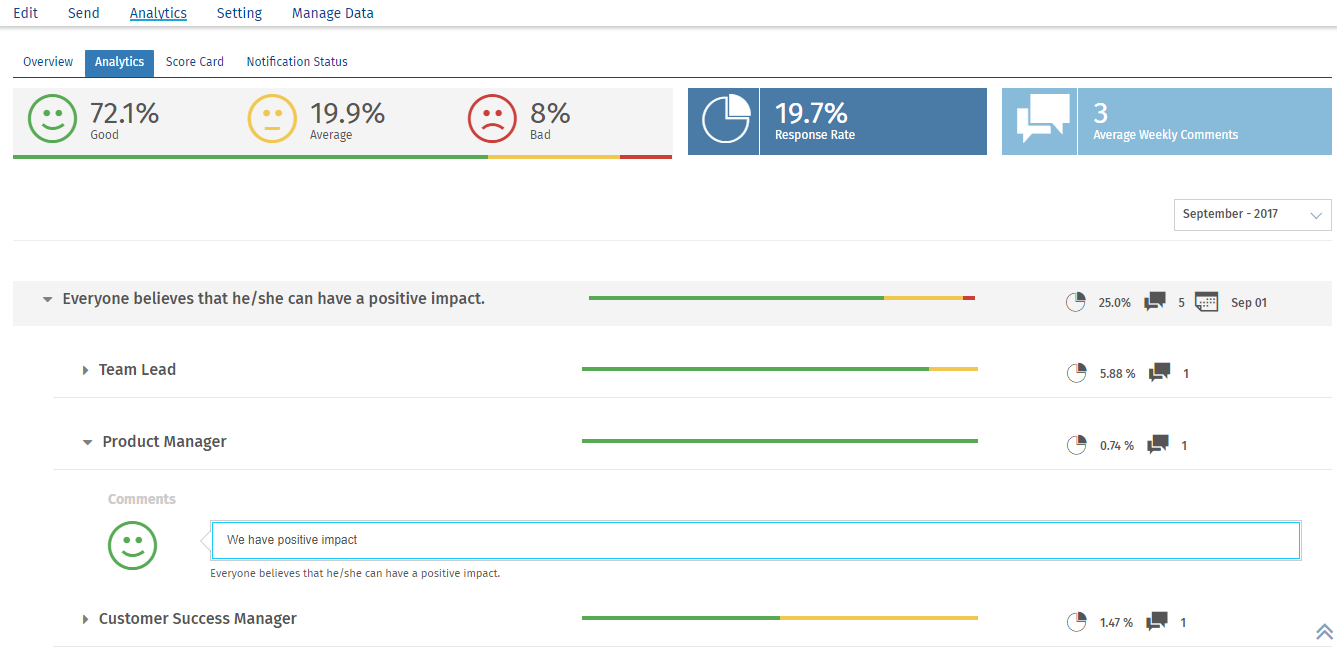Open the Edit menu
Screen dimensions: 1337x650
pyautogui.click(x=26, y=13)
